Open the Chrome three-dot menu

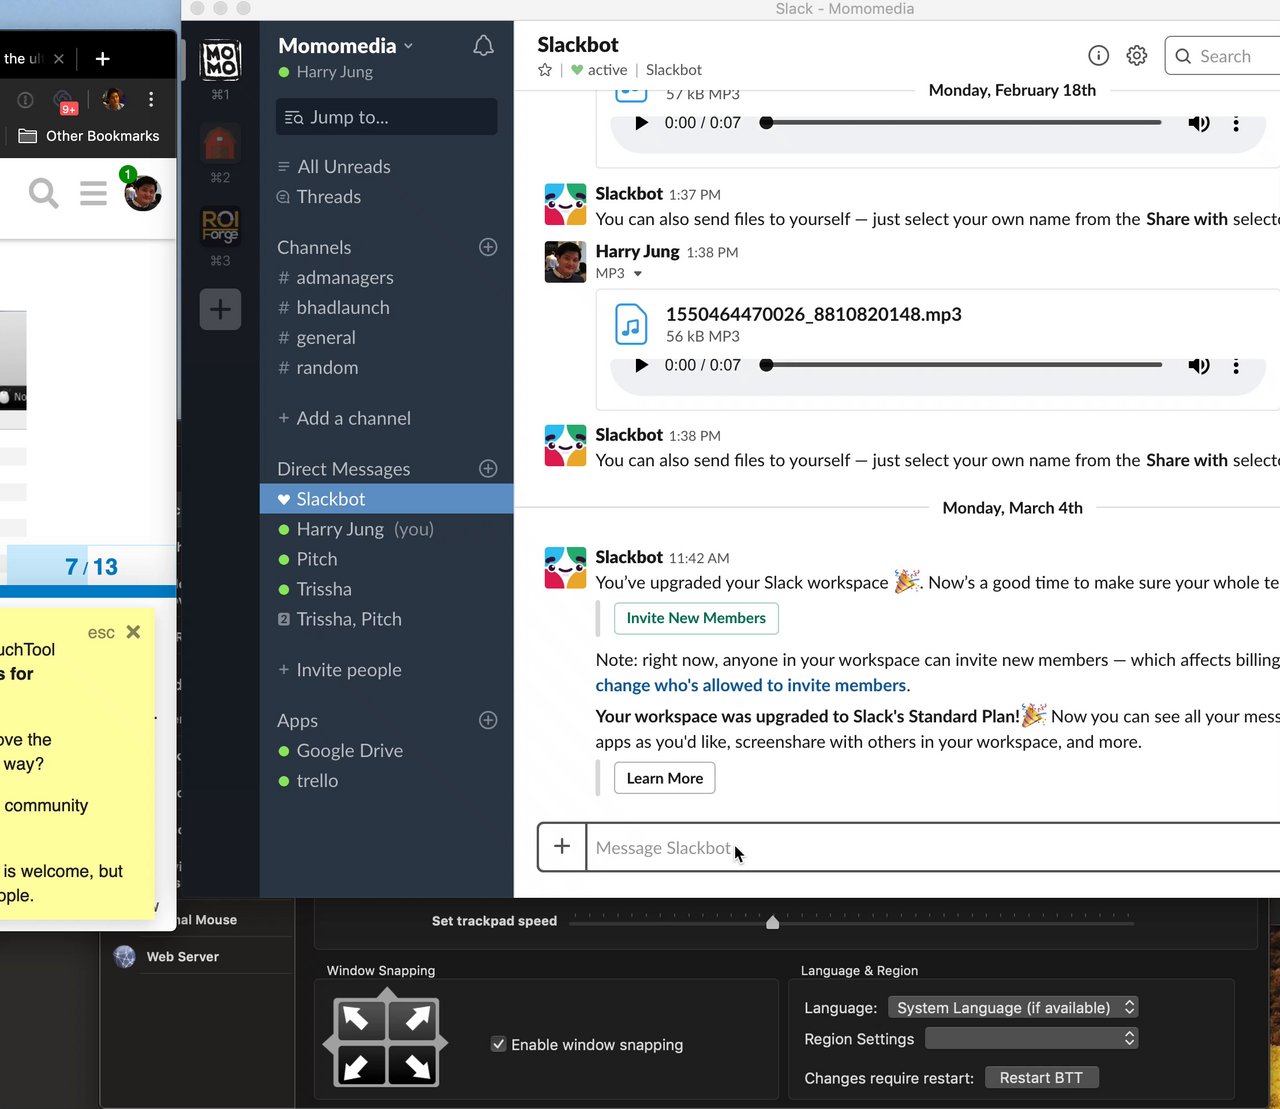(151, 99)
